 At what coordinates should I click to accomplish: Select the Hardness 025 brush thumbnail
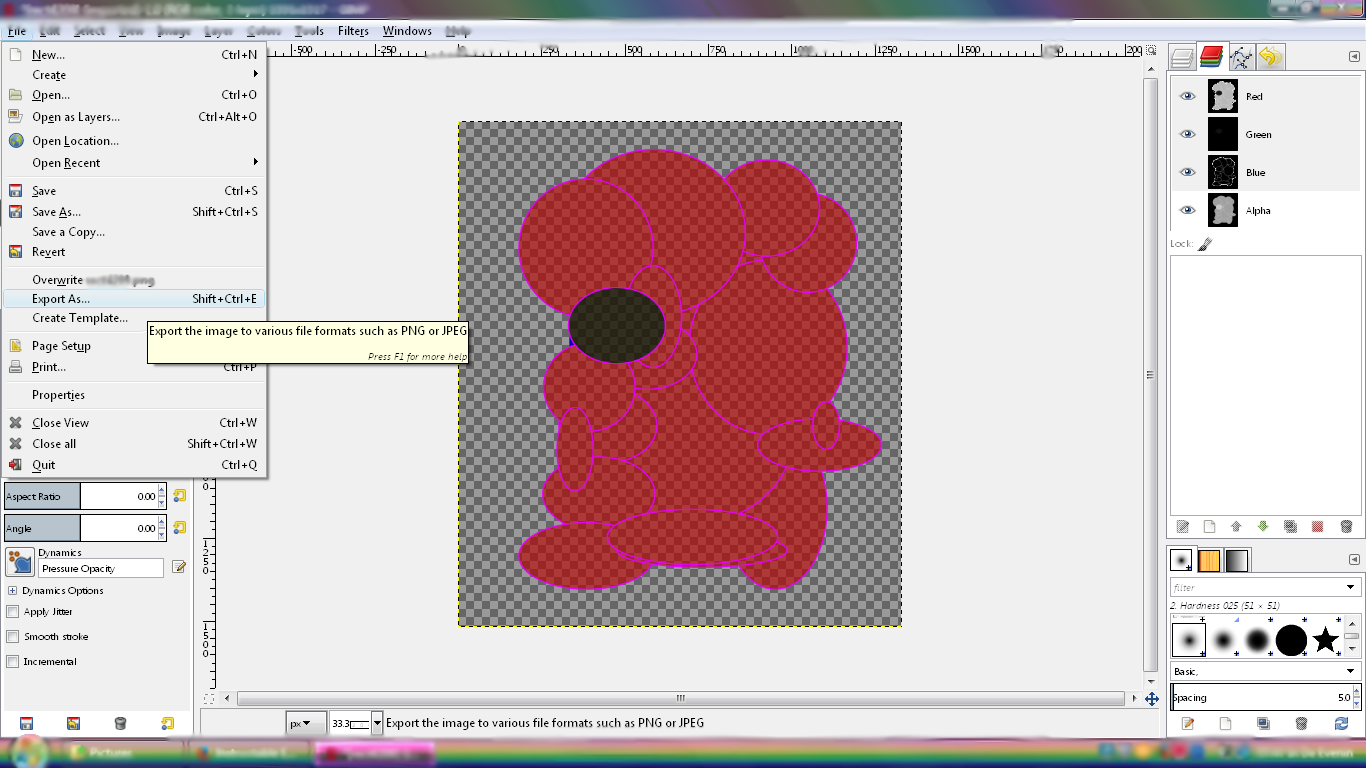coord(1189,639)
